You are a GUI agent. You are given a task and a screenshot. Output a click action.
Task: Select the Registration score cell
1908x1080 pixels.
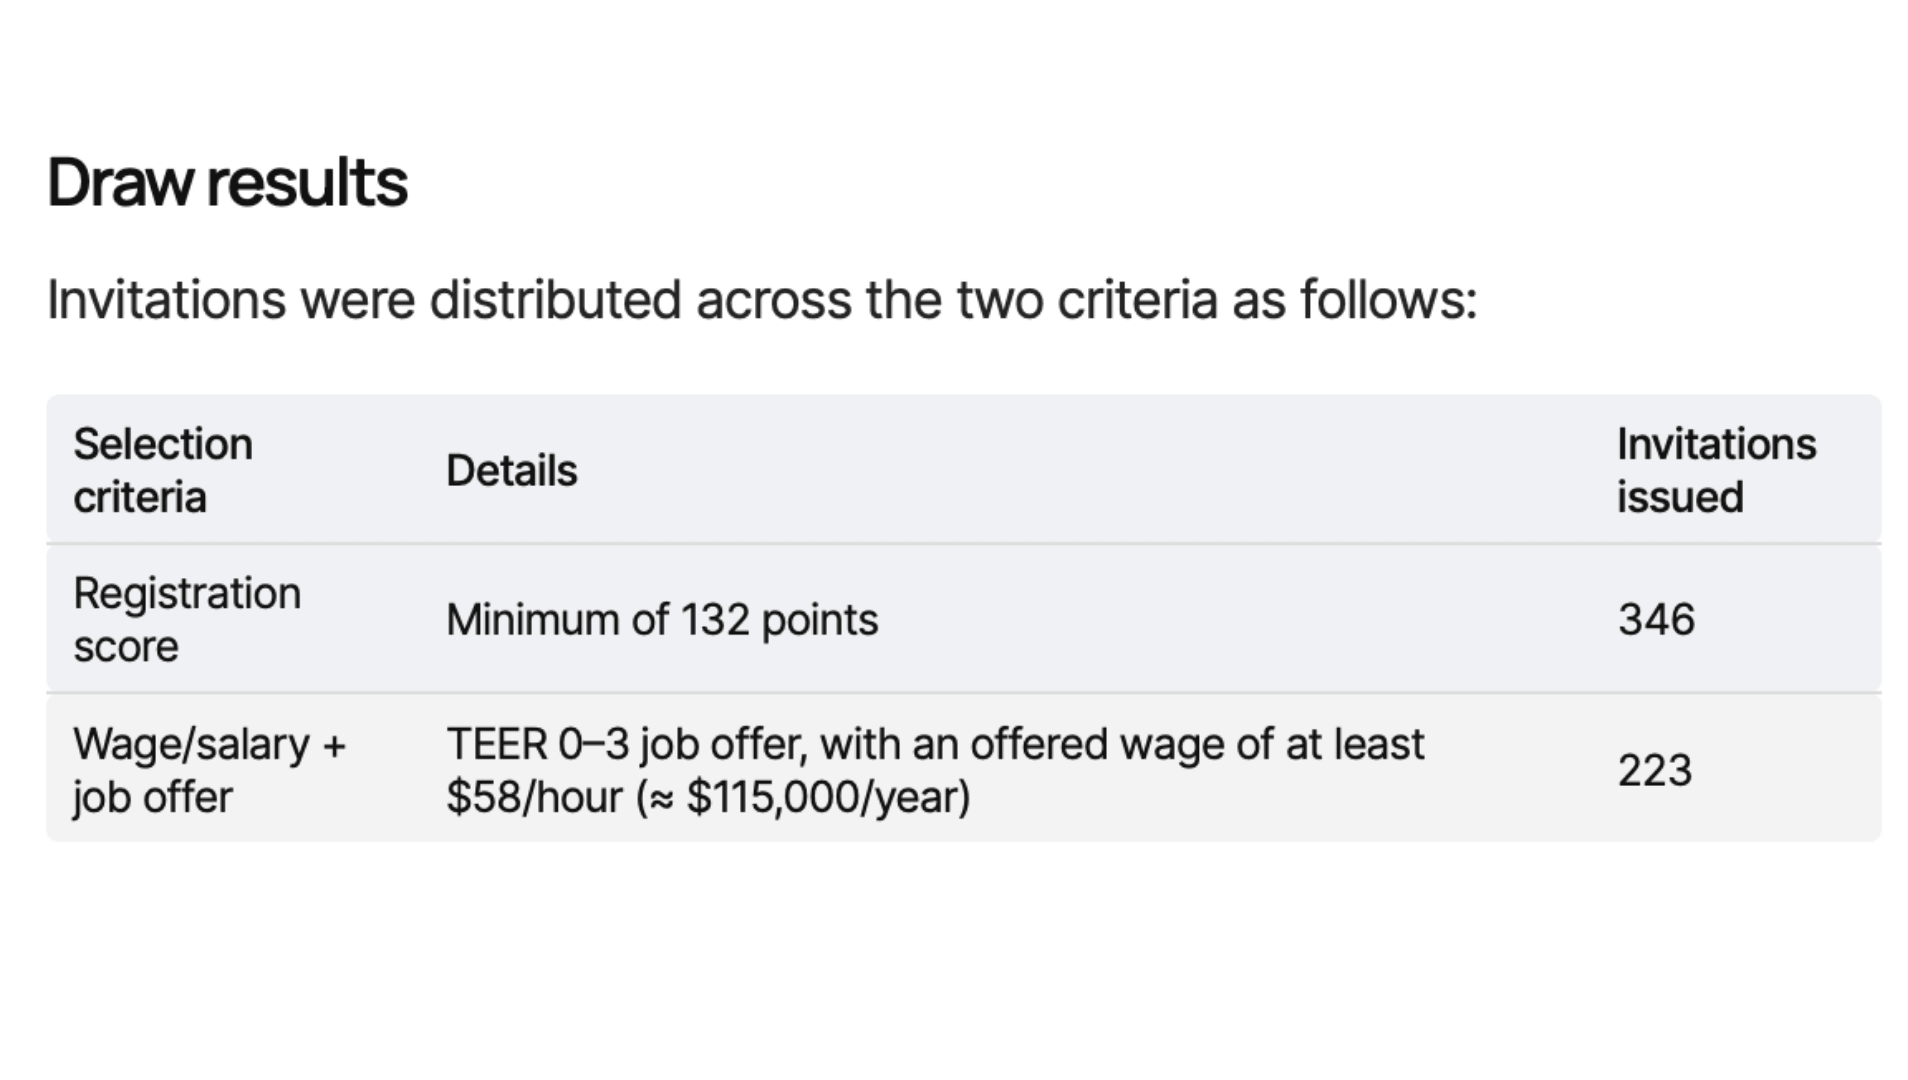[x=187, y=620]
